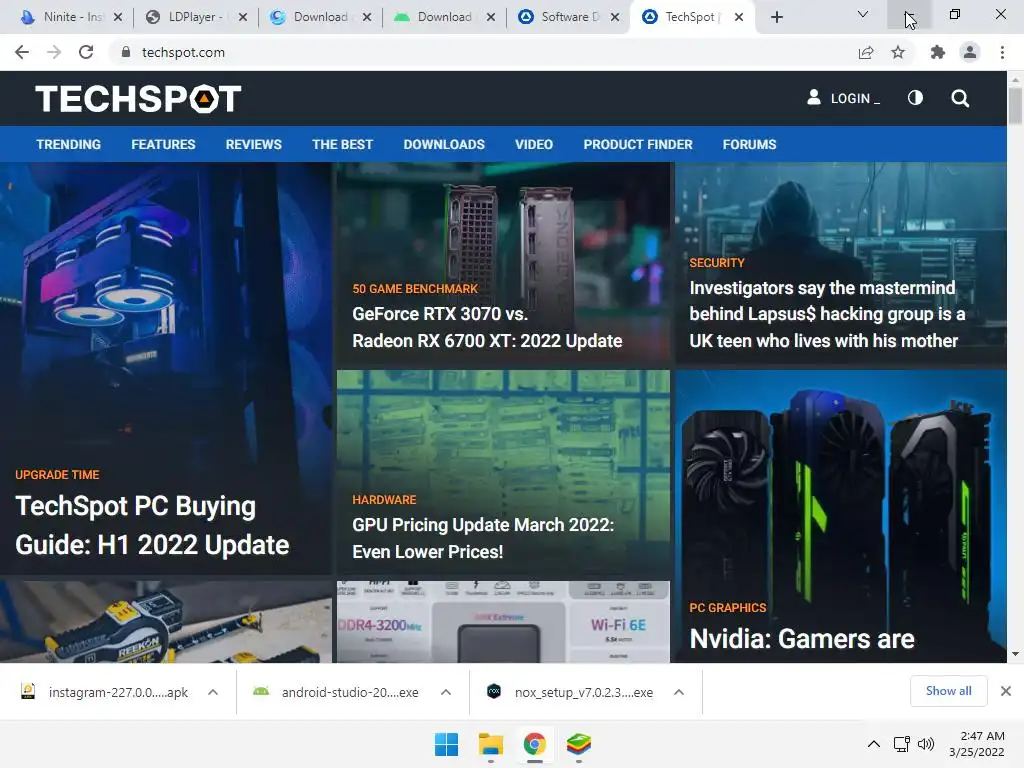This screenshot has height=768, width=1024.
Task: Click the page vertical scrollbar thumb
Action: [x=1015, y=106]
